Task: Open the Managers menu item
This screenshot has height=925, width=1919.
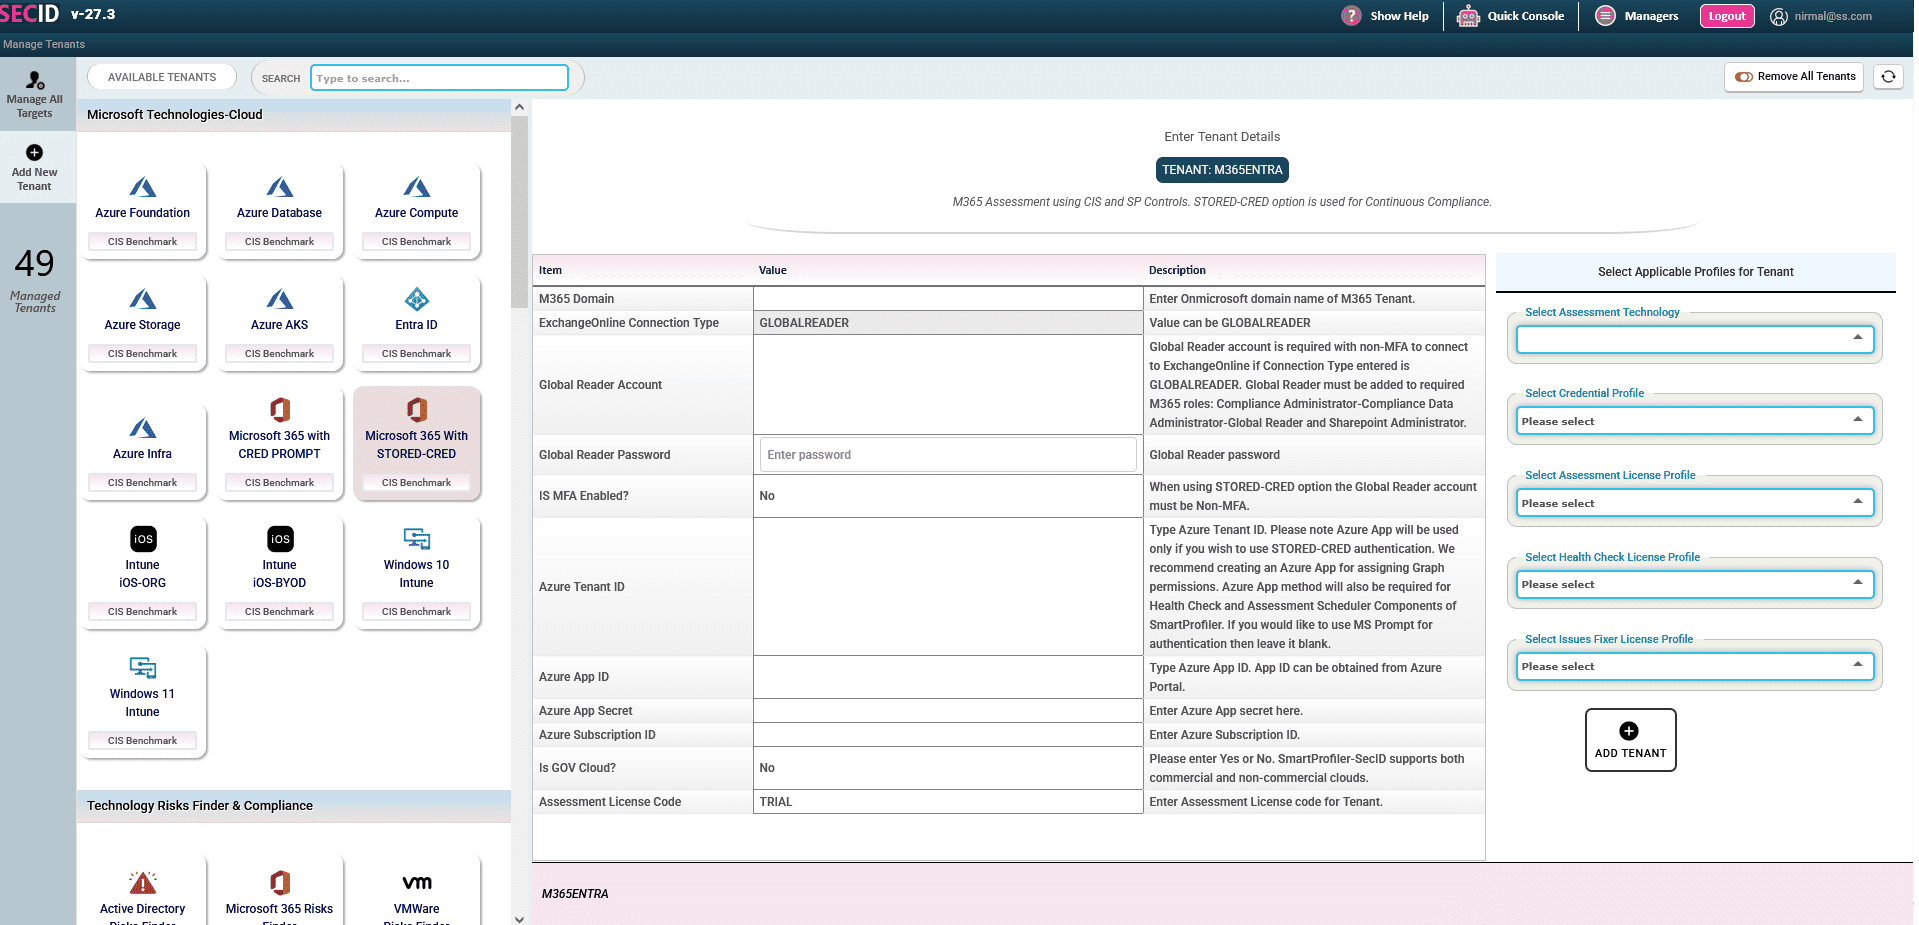Action: (1651, 16)
